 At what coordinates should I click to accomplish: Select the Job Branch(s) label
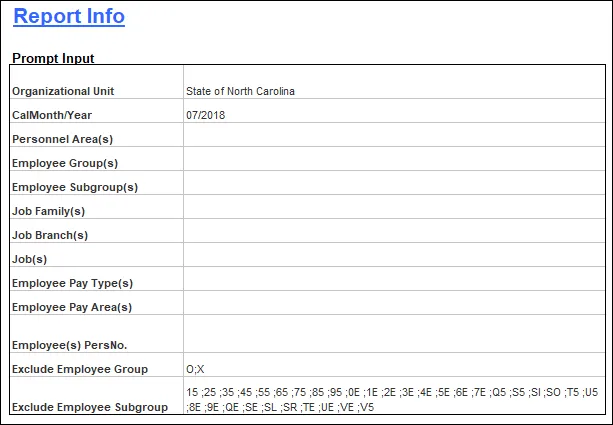(x=50, y=235)
